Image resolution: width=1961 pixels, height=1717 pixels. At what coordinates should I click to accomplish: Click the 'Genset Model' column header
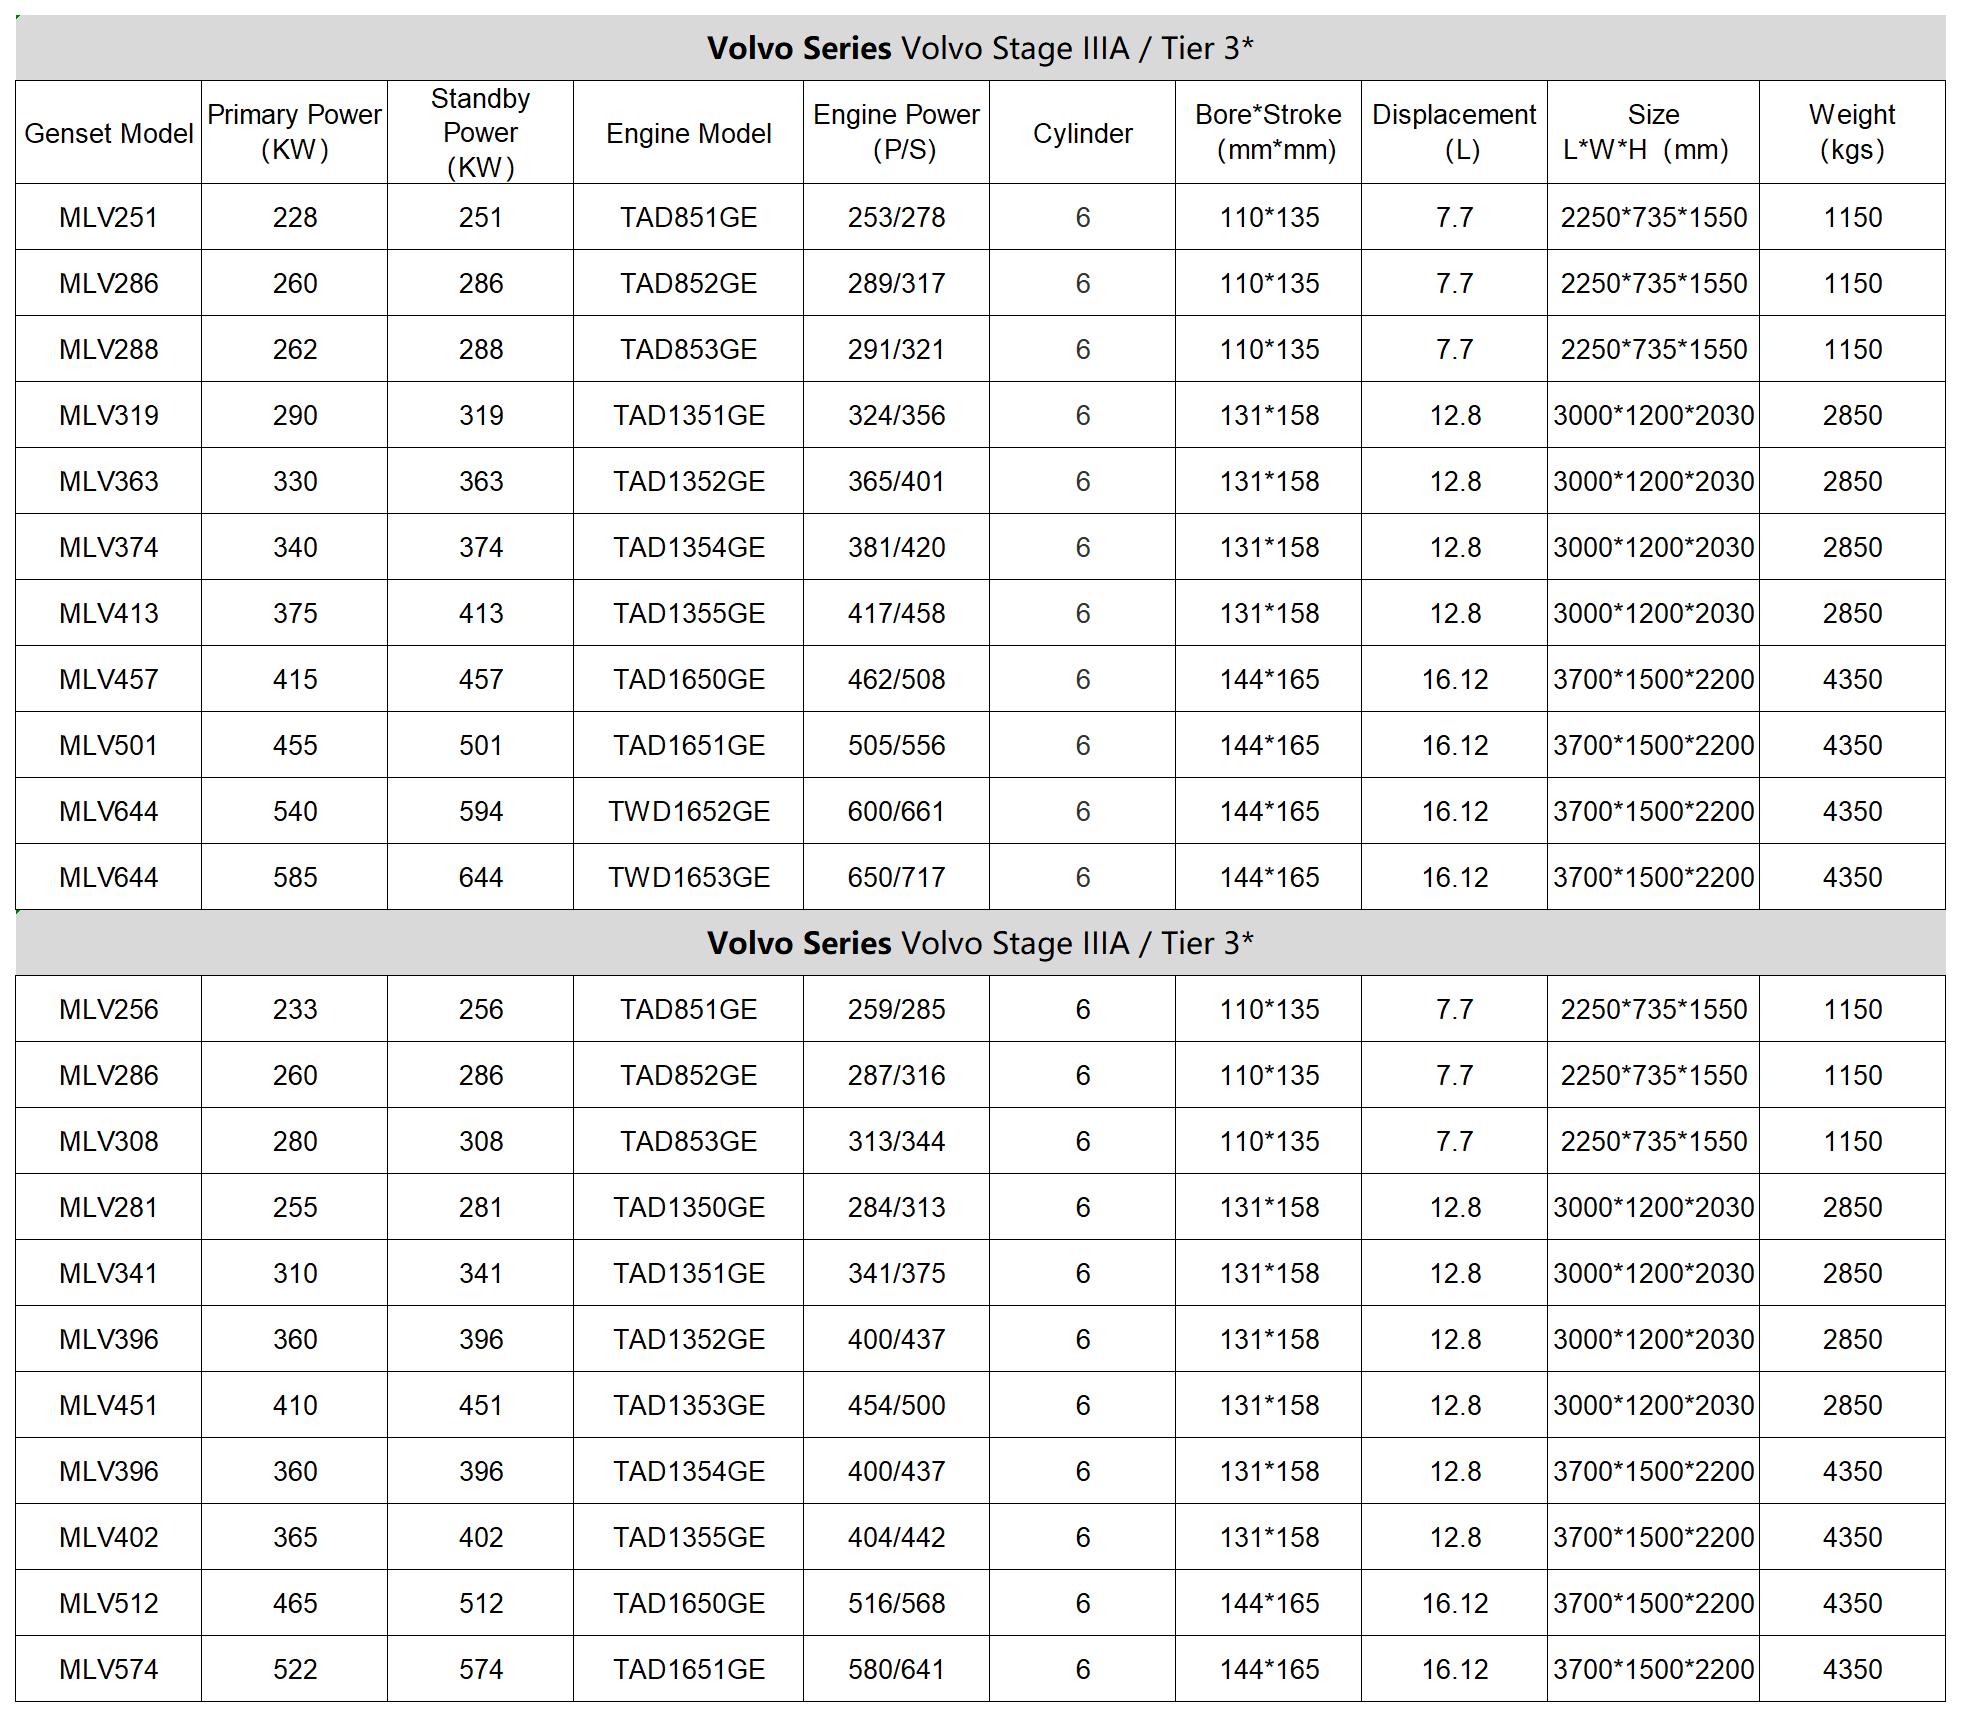[x=108, y=133]
